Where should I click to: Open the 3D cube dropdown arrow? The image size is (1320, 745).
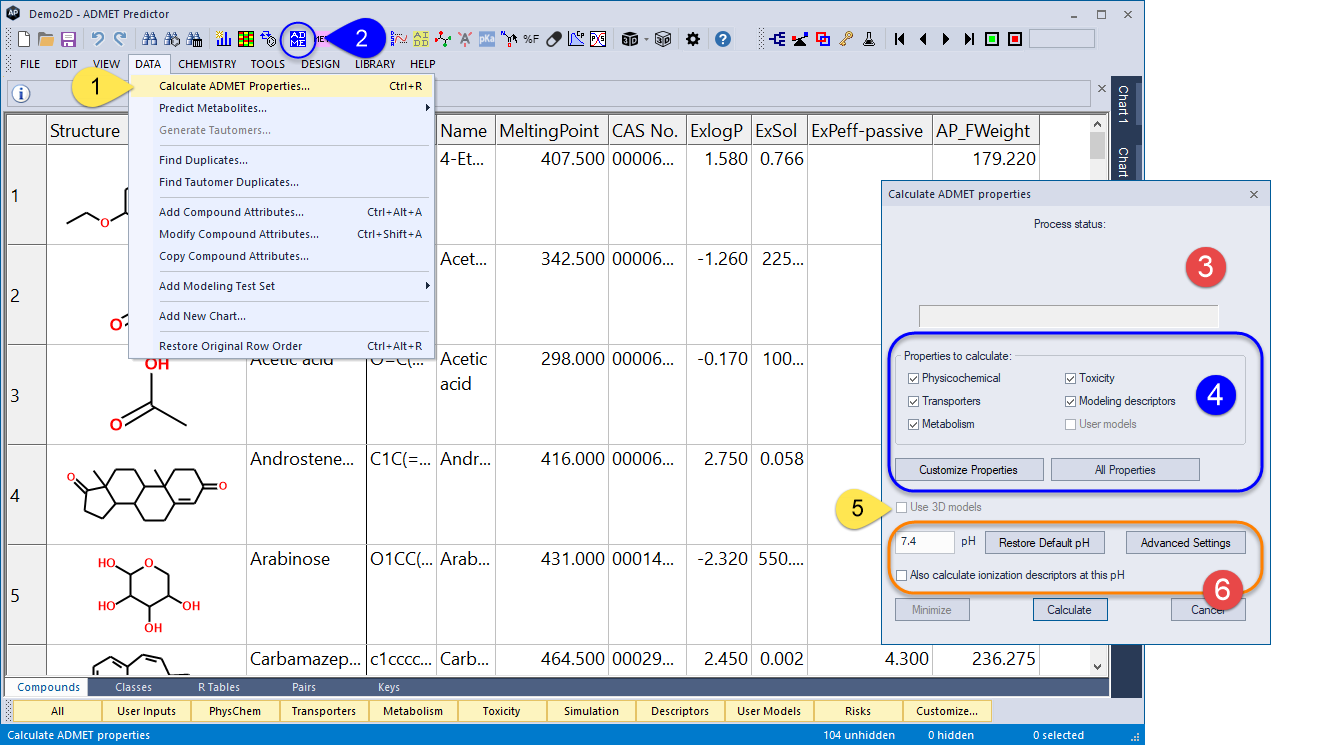[647, 39]
